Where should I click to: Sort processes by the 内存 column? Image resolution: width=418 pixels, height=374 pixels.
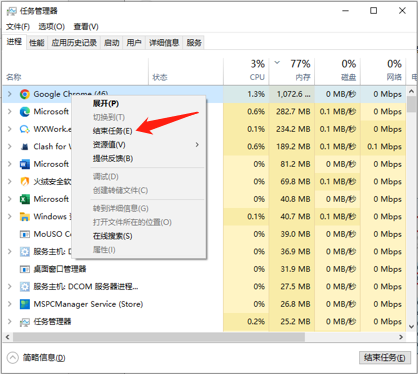click(292, 71)
